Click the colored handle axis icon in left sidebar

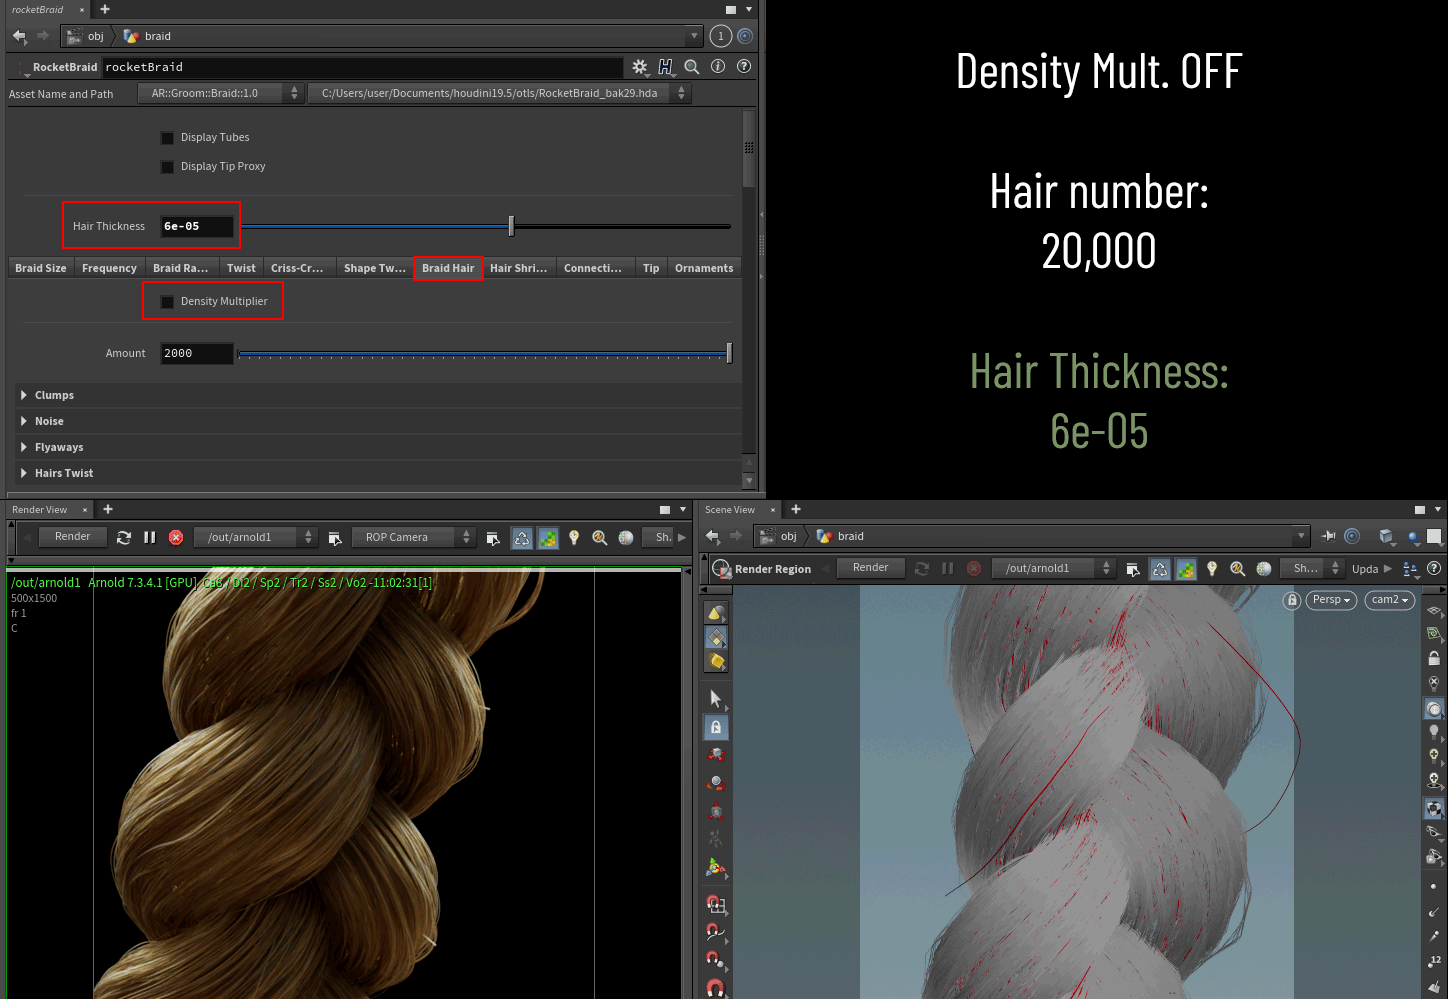point(716,867)
